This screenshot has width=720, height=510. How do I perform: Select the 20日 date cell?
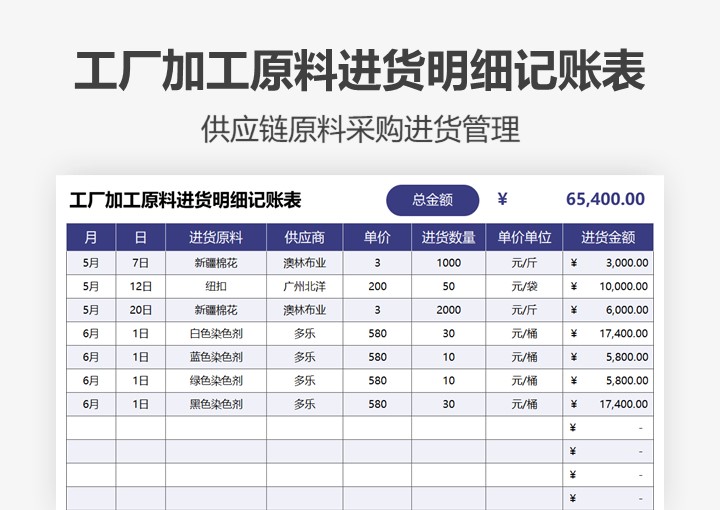coord(141,310)
